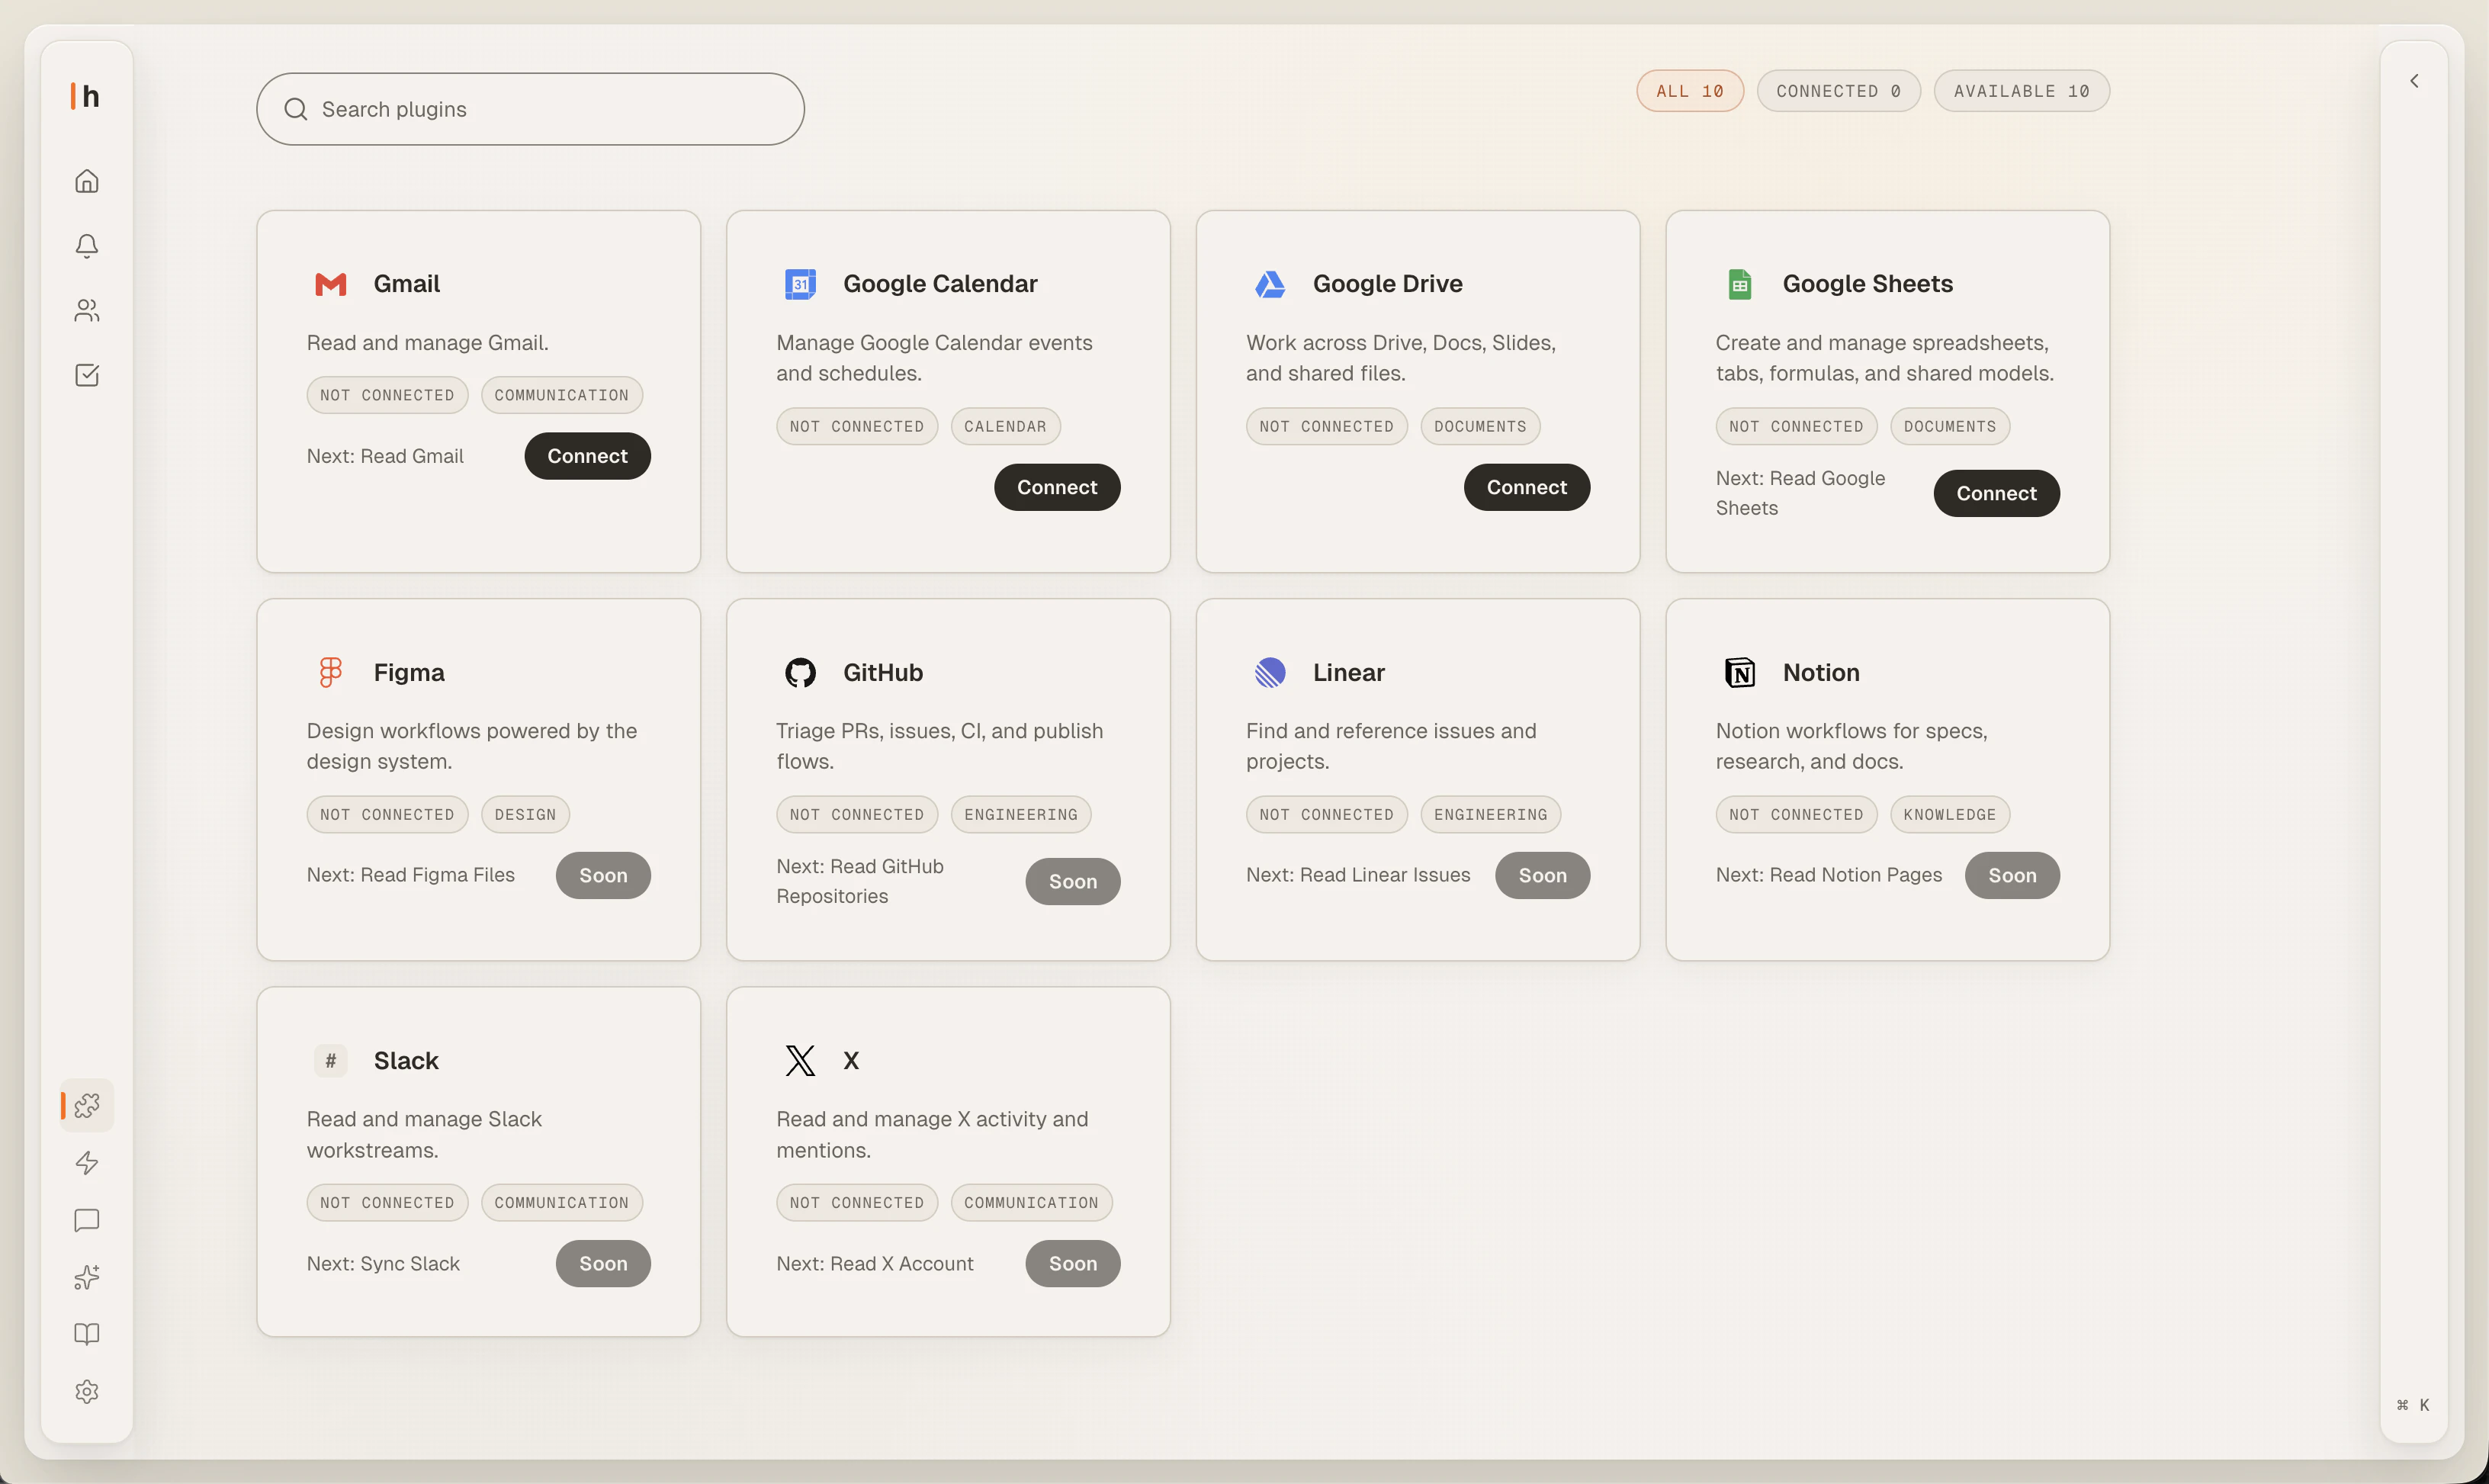Click the Figma logo icon
Viewport: 2489px width, 1484px height.
tap(331, 672)
